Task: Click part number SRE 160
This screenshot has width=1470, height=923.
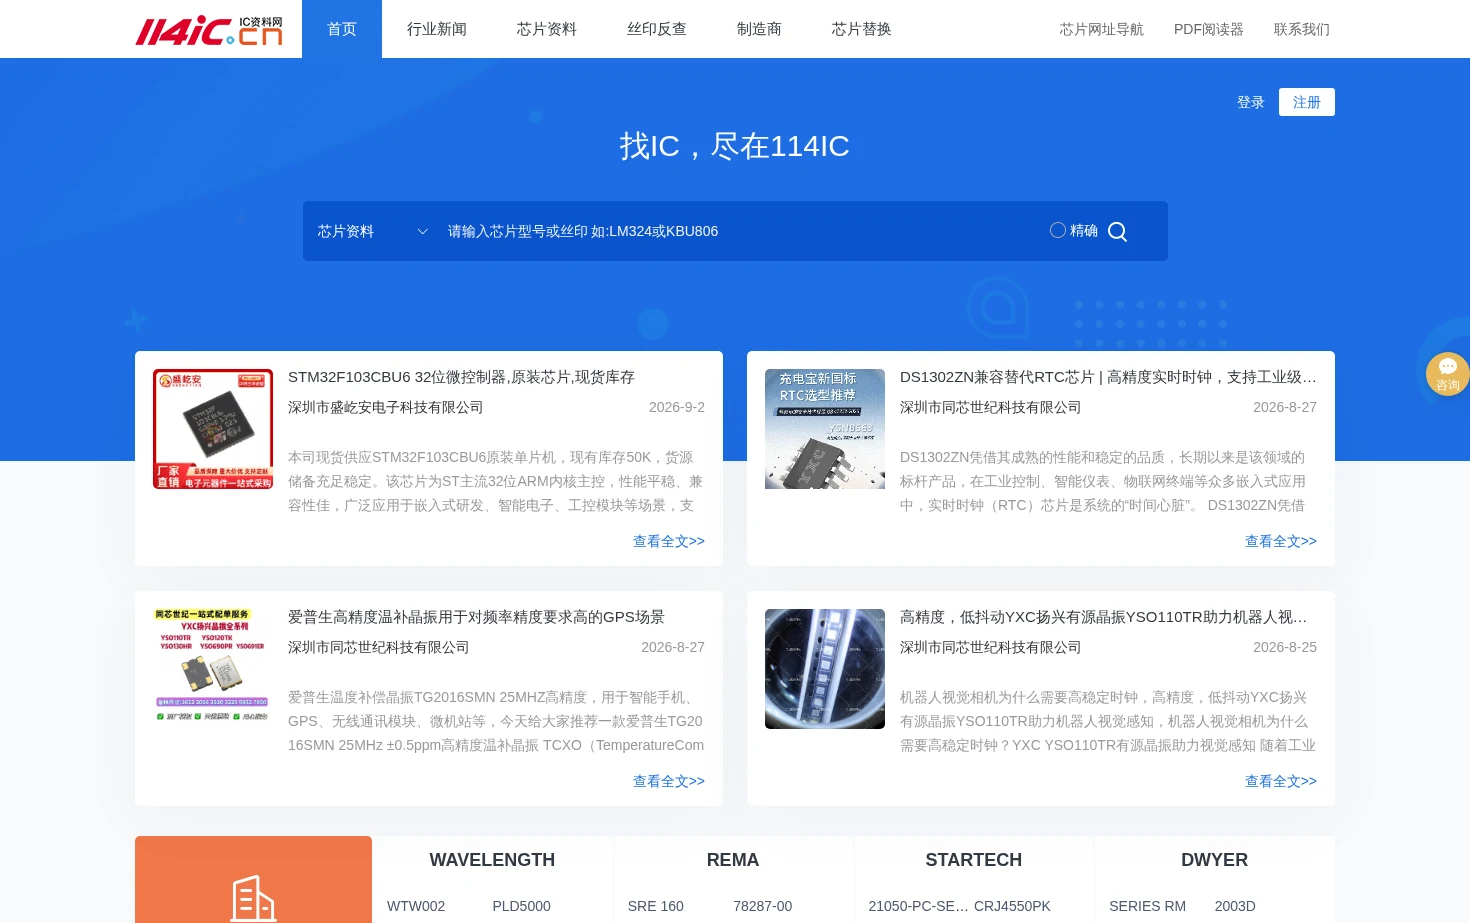Action: 656,906
